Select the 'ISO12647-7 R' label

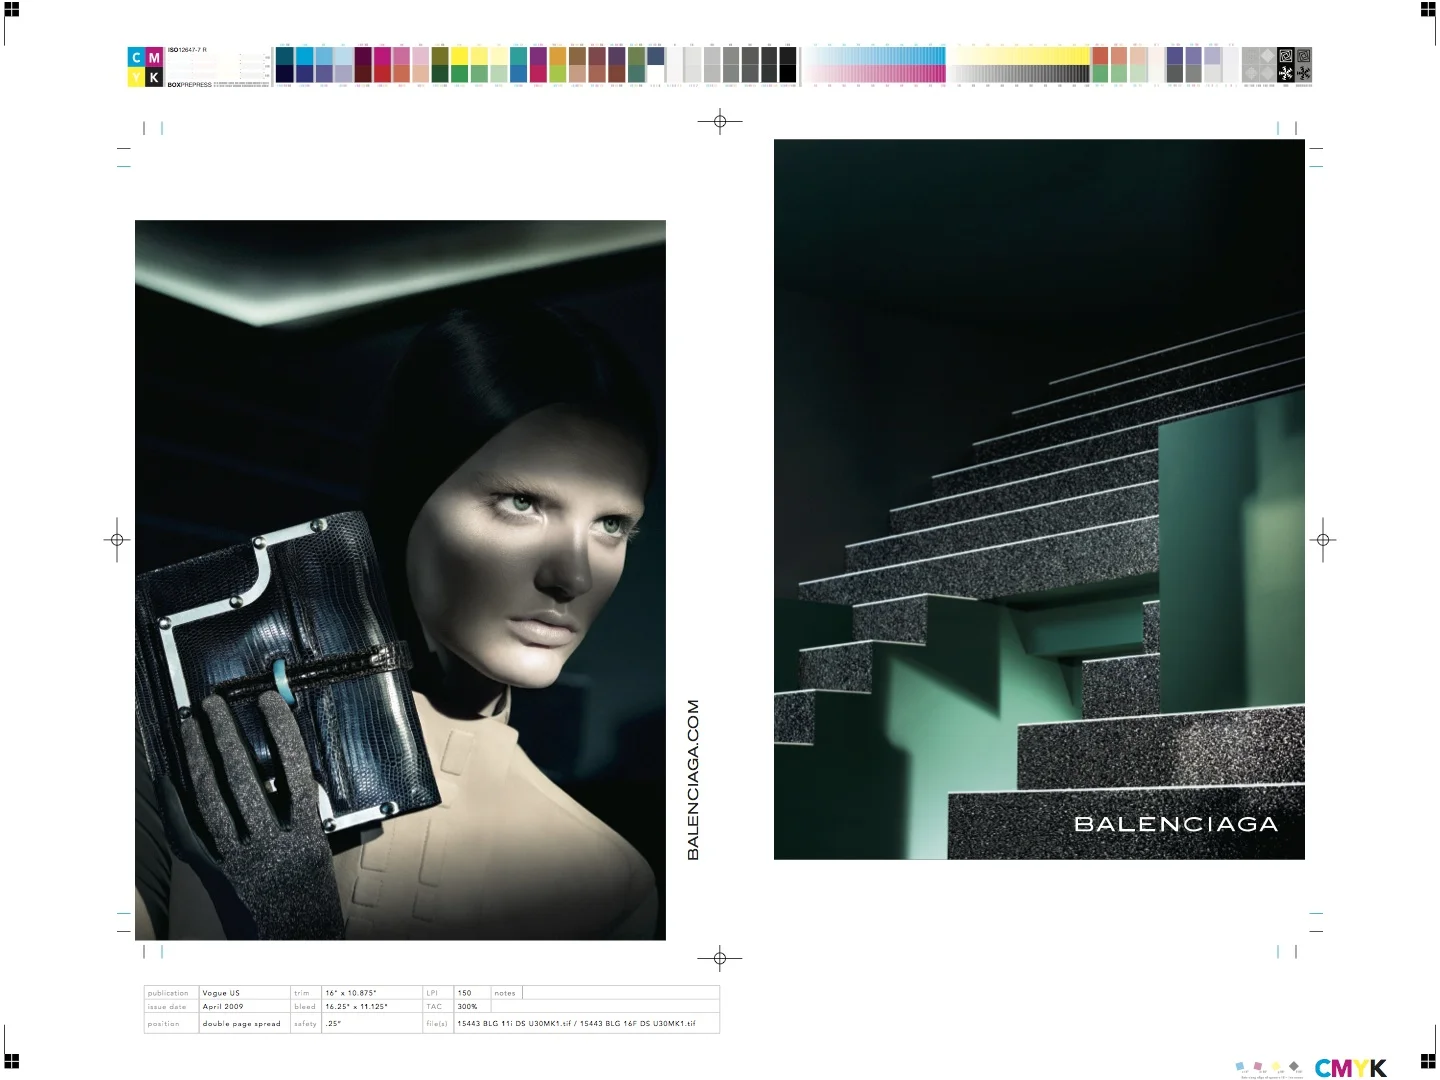tap(187, 50)
